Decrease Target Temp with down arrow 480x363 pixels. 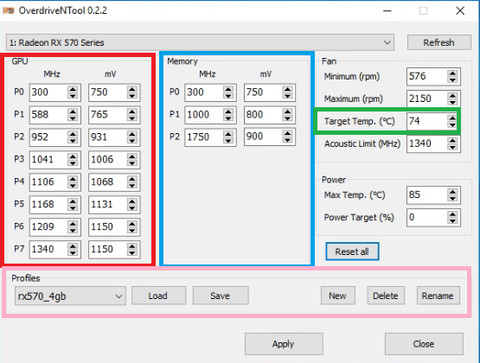coord(452,125)
